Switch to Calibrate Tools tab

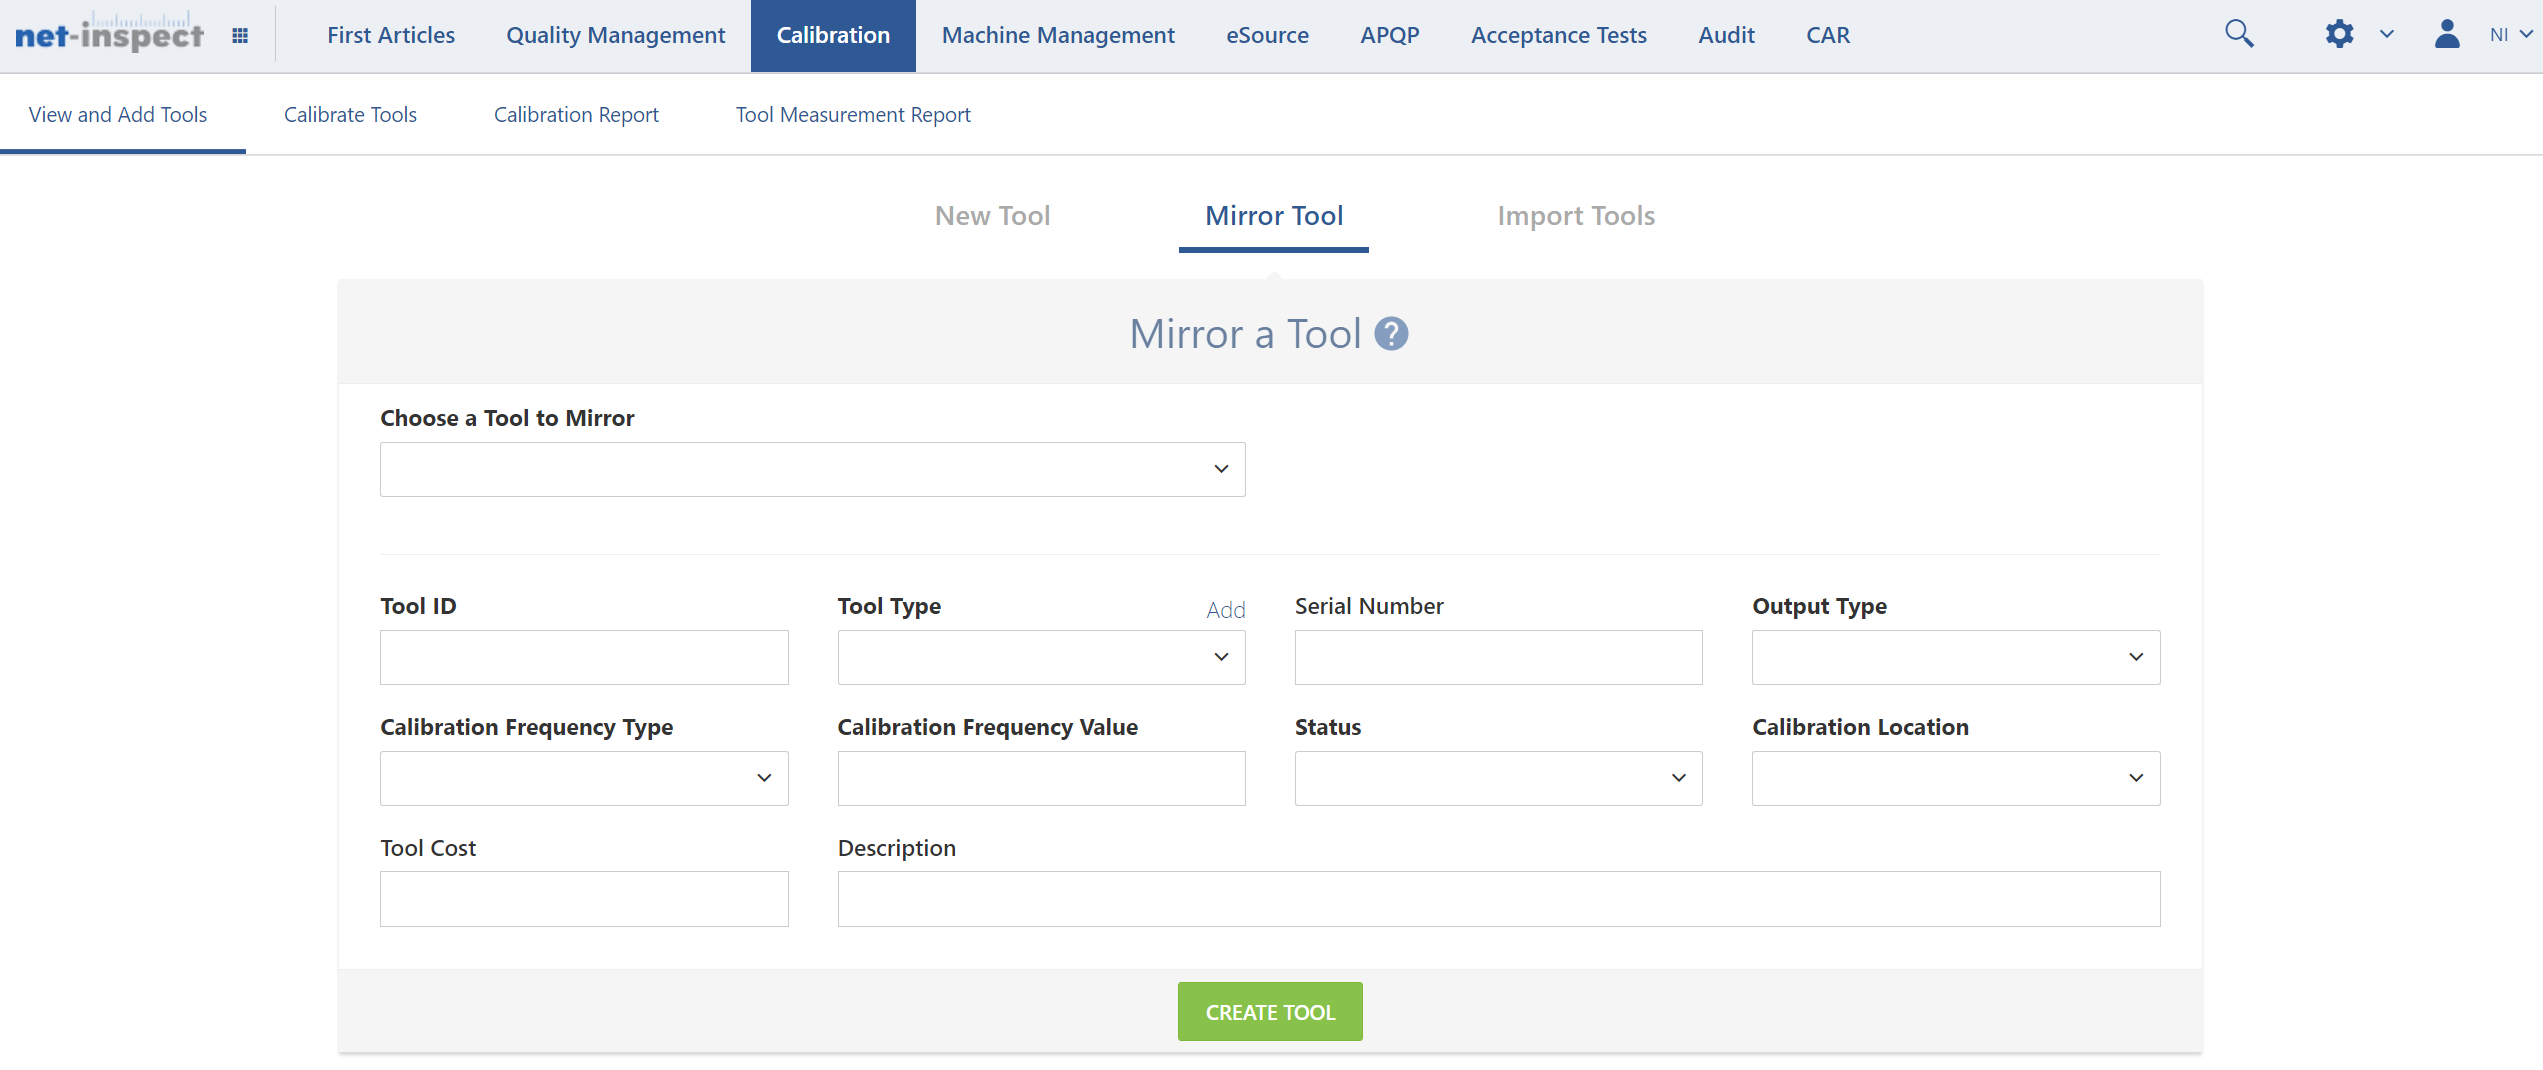point(350,115)
